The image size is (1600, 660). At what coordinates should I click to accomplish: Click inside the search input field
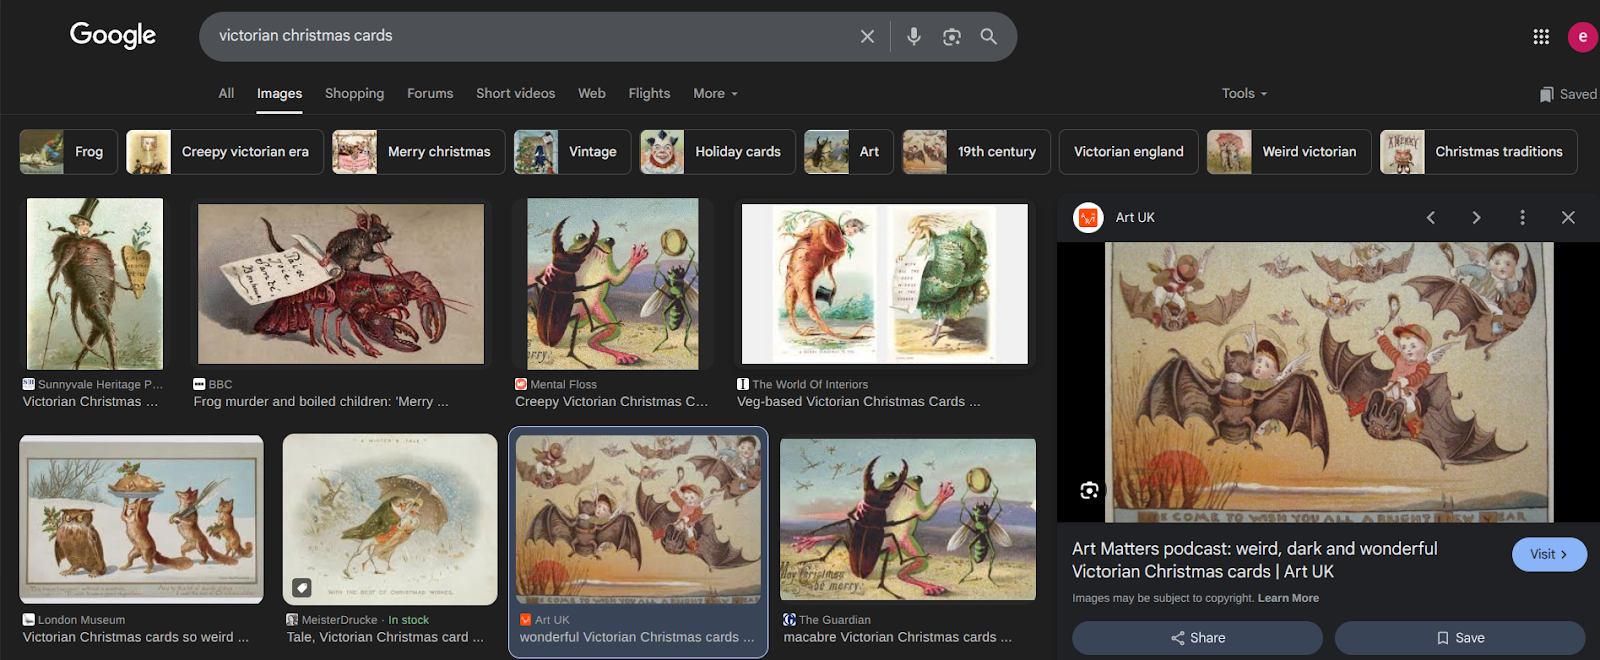[530, 36]
